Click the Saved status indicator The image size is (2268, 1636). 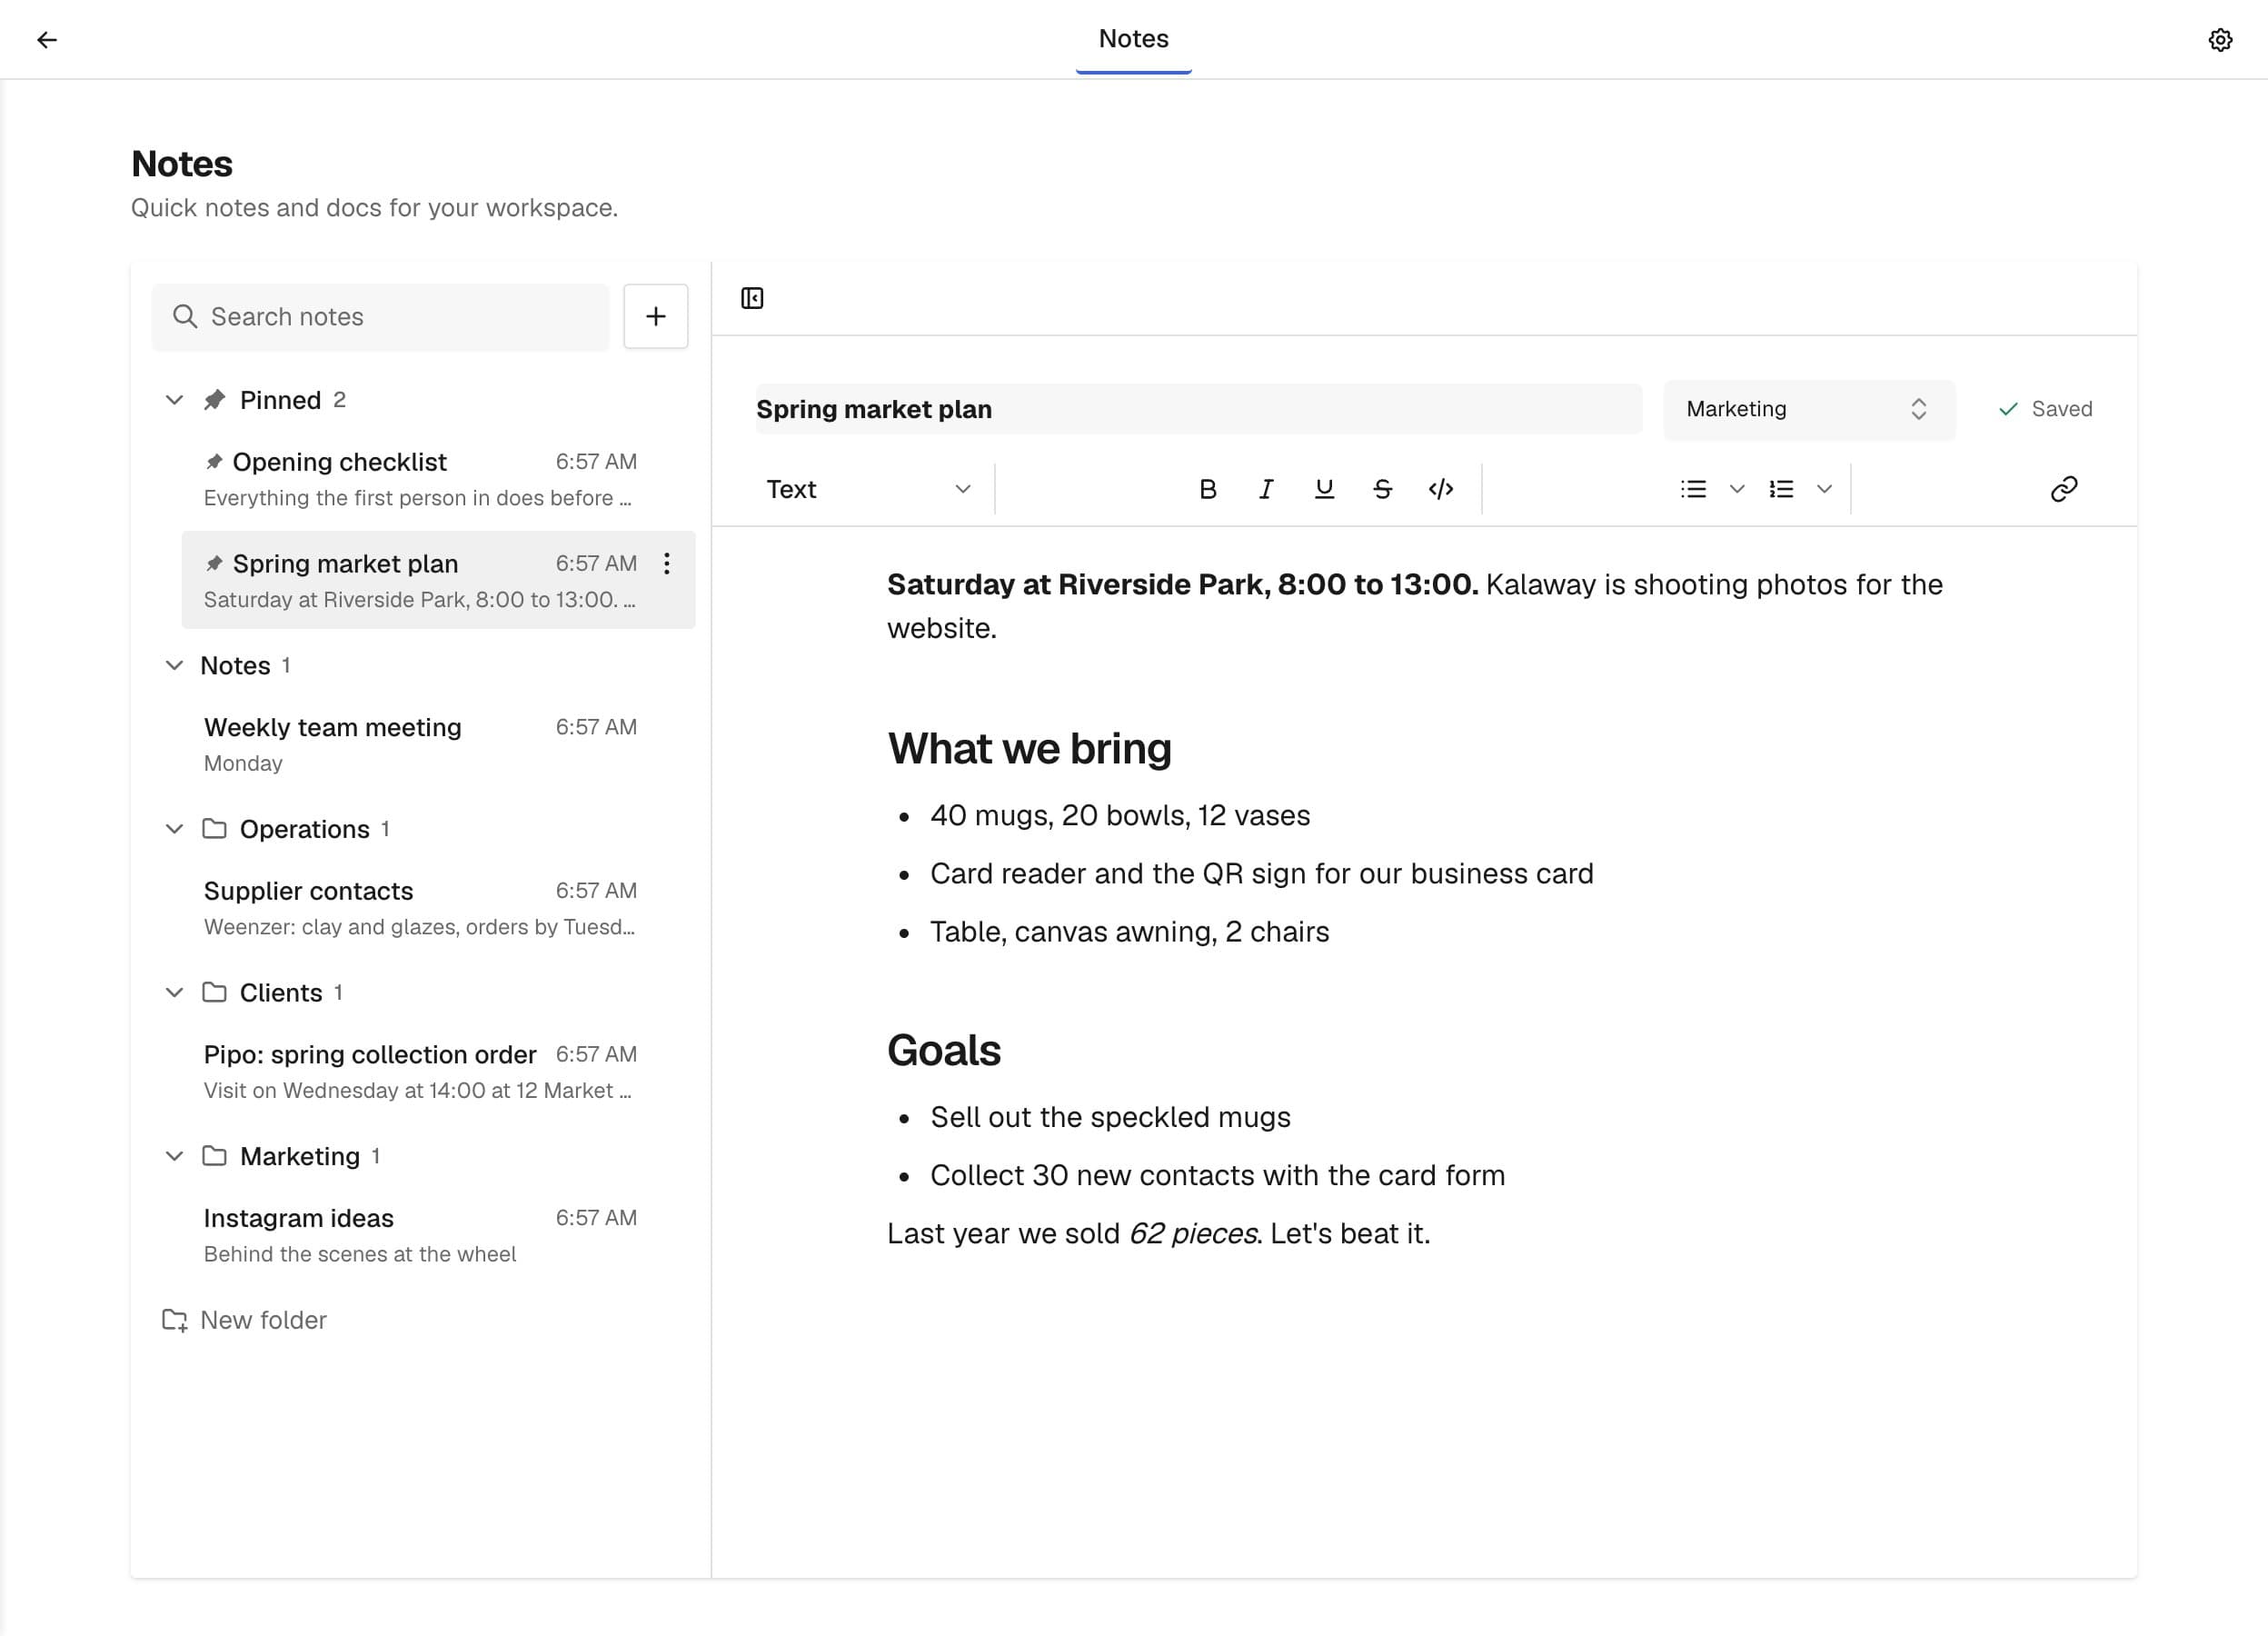[2044, 409]
